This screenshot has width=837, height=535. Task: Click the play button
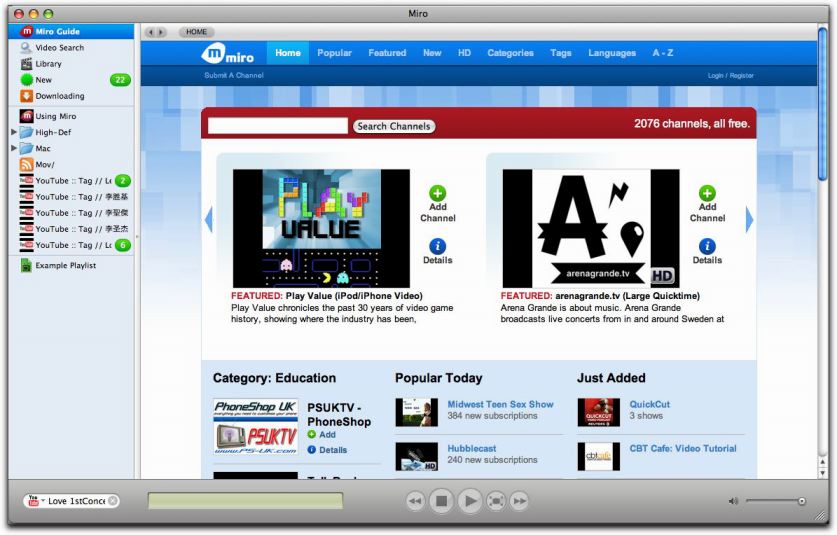470,501
